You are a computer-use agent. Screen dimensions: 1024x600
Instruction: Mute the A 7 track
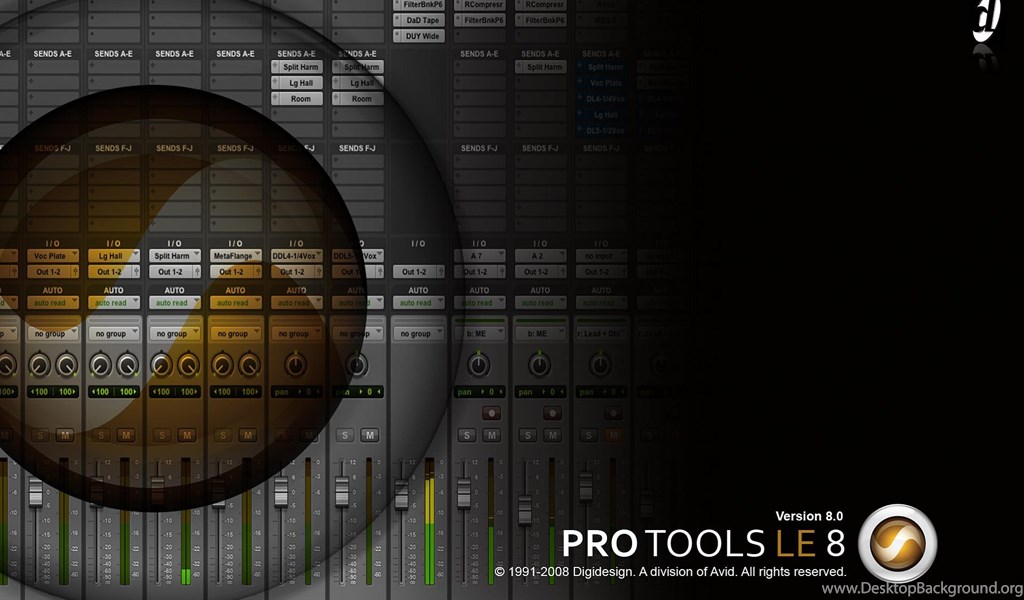(x=491, y=435)
